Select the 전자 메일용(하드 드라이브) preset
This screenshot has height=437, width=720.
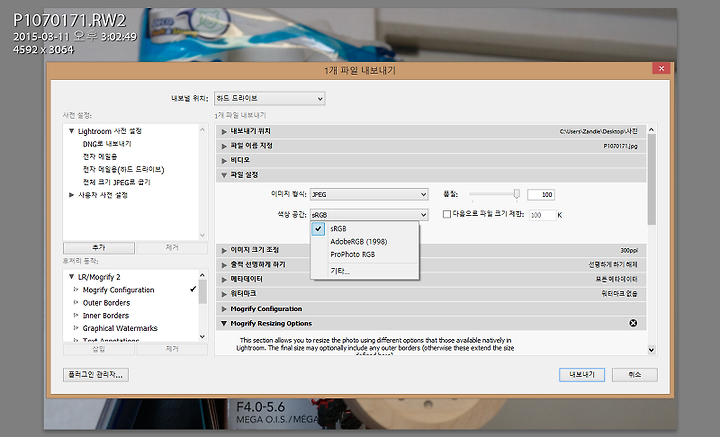(x=123, y=169)
